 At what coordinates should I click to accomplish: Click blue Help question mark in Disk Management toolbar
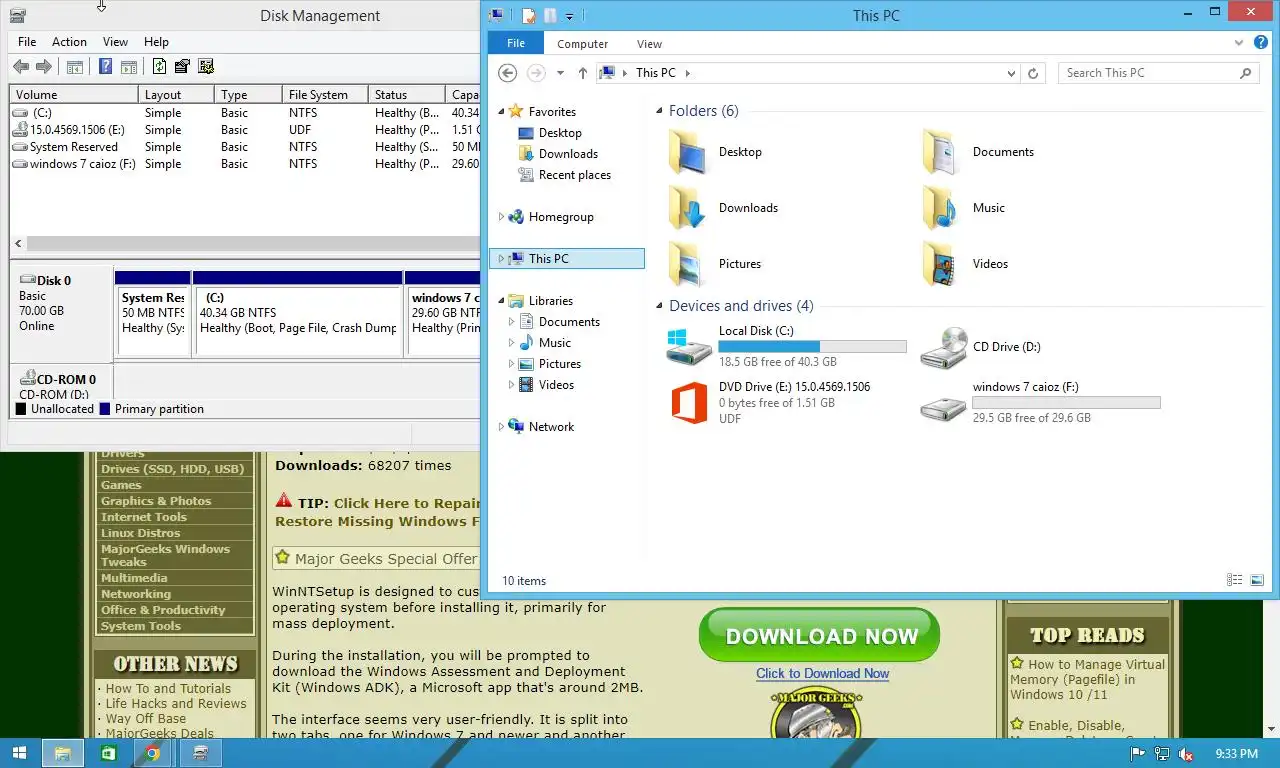105,67
